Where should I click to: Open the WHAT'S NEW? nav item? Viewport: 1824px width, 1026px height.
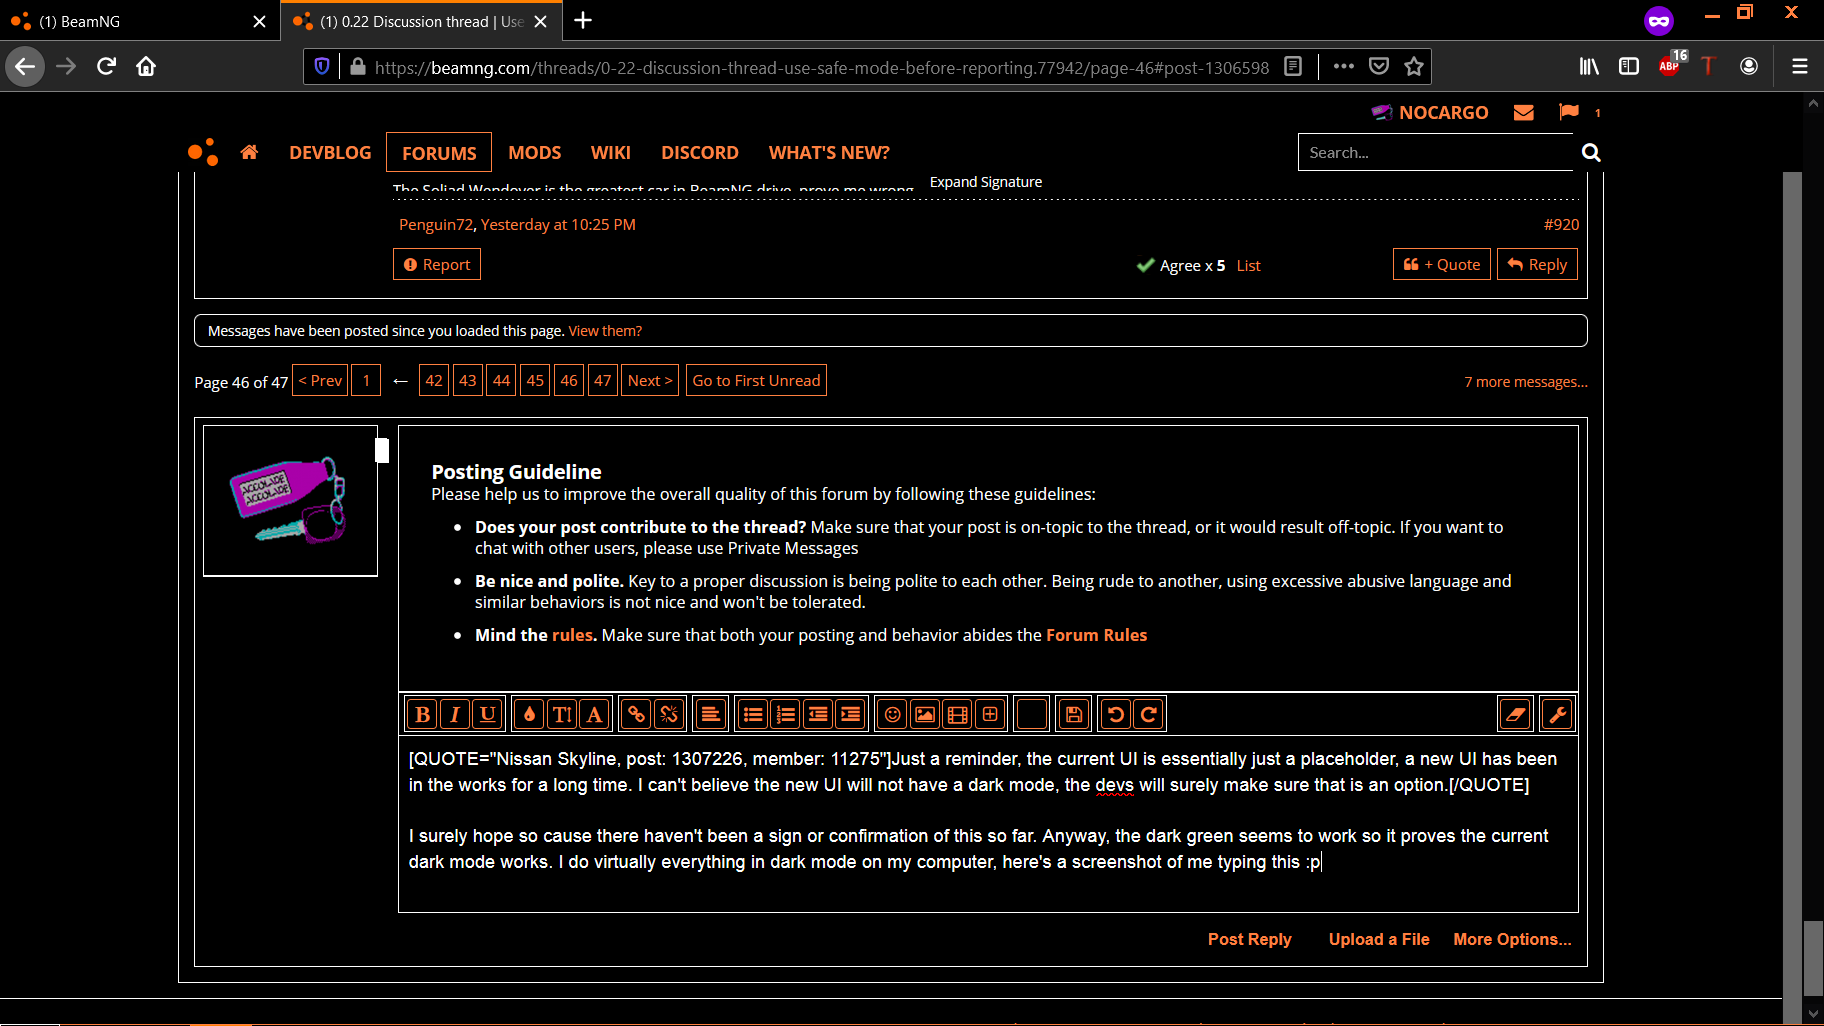829,152
